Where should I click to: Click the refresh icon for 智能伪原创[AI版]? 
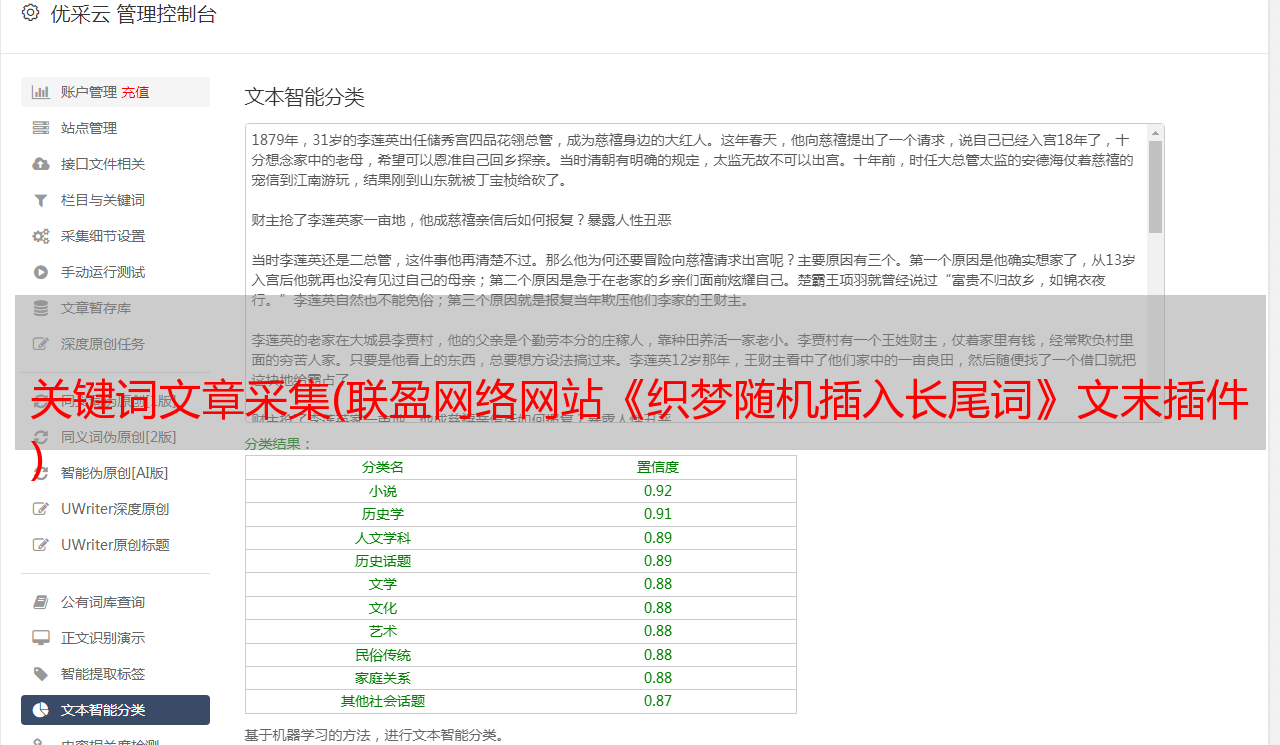click(41, 473)
